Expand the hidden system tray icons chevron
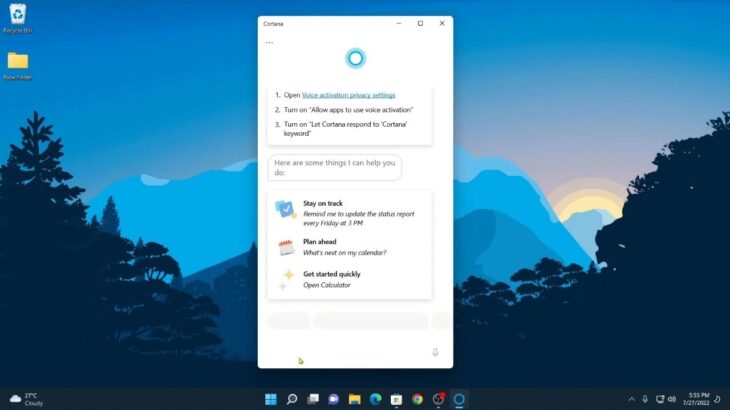The image size is (730, 410). pos(631,399)
